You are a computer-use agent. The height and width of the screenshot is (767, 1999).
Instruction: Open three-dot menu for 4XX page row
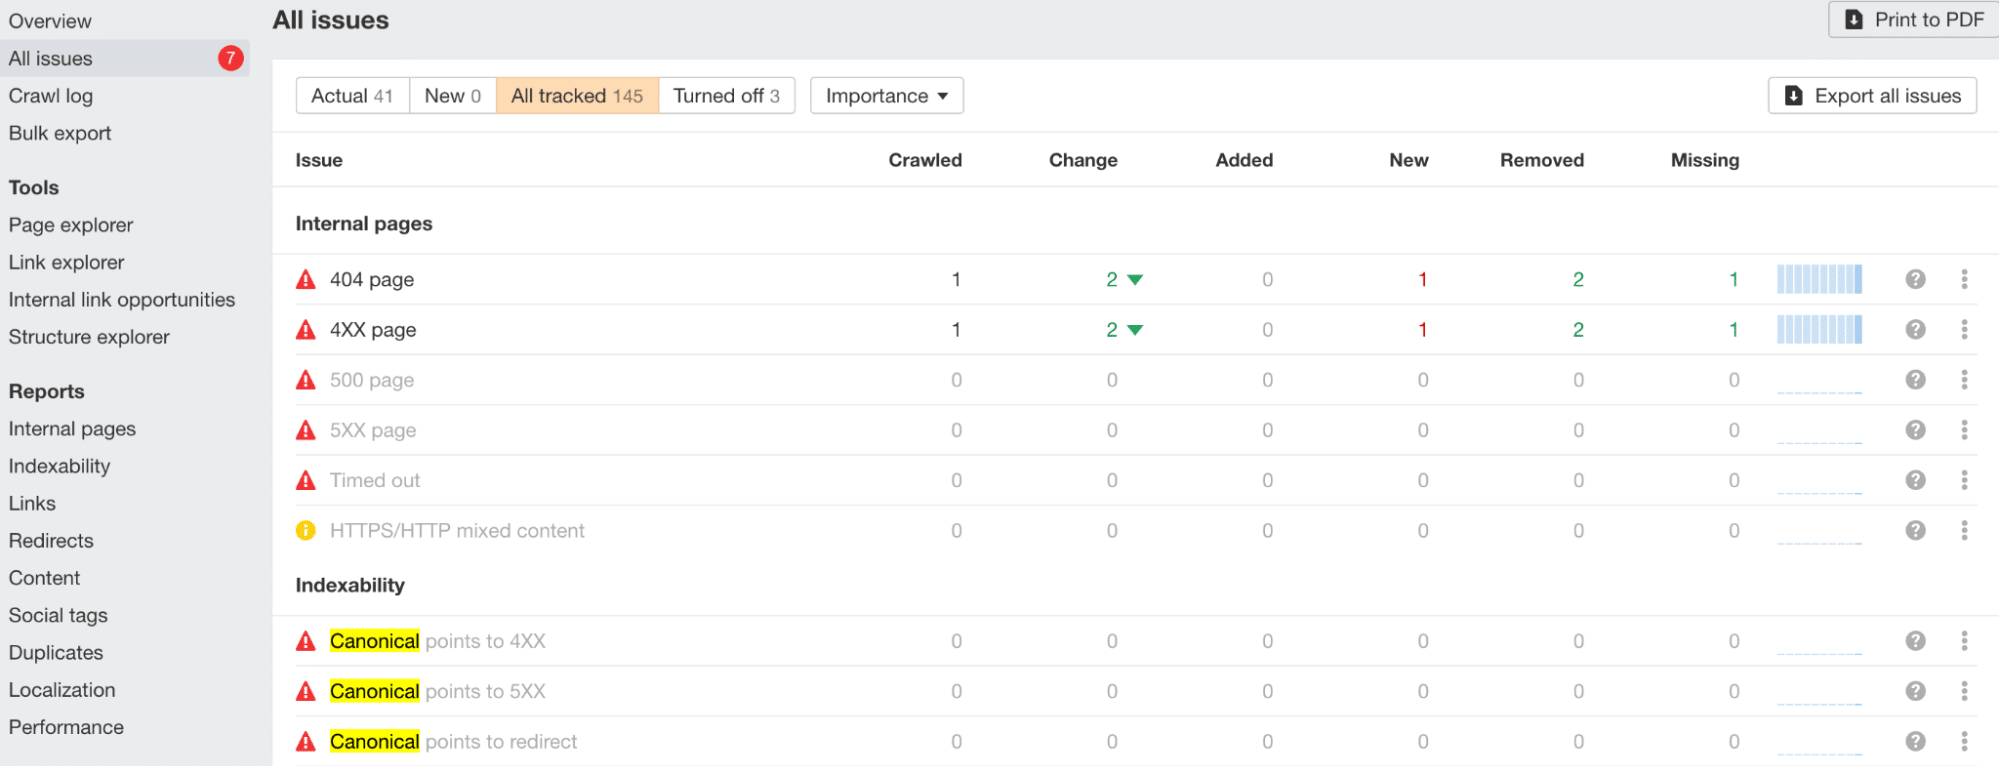click(1964, 329)
